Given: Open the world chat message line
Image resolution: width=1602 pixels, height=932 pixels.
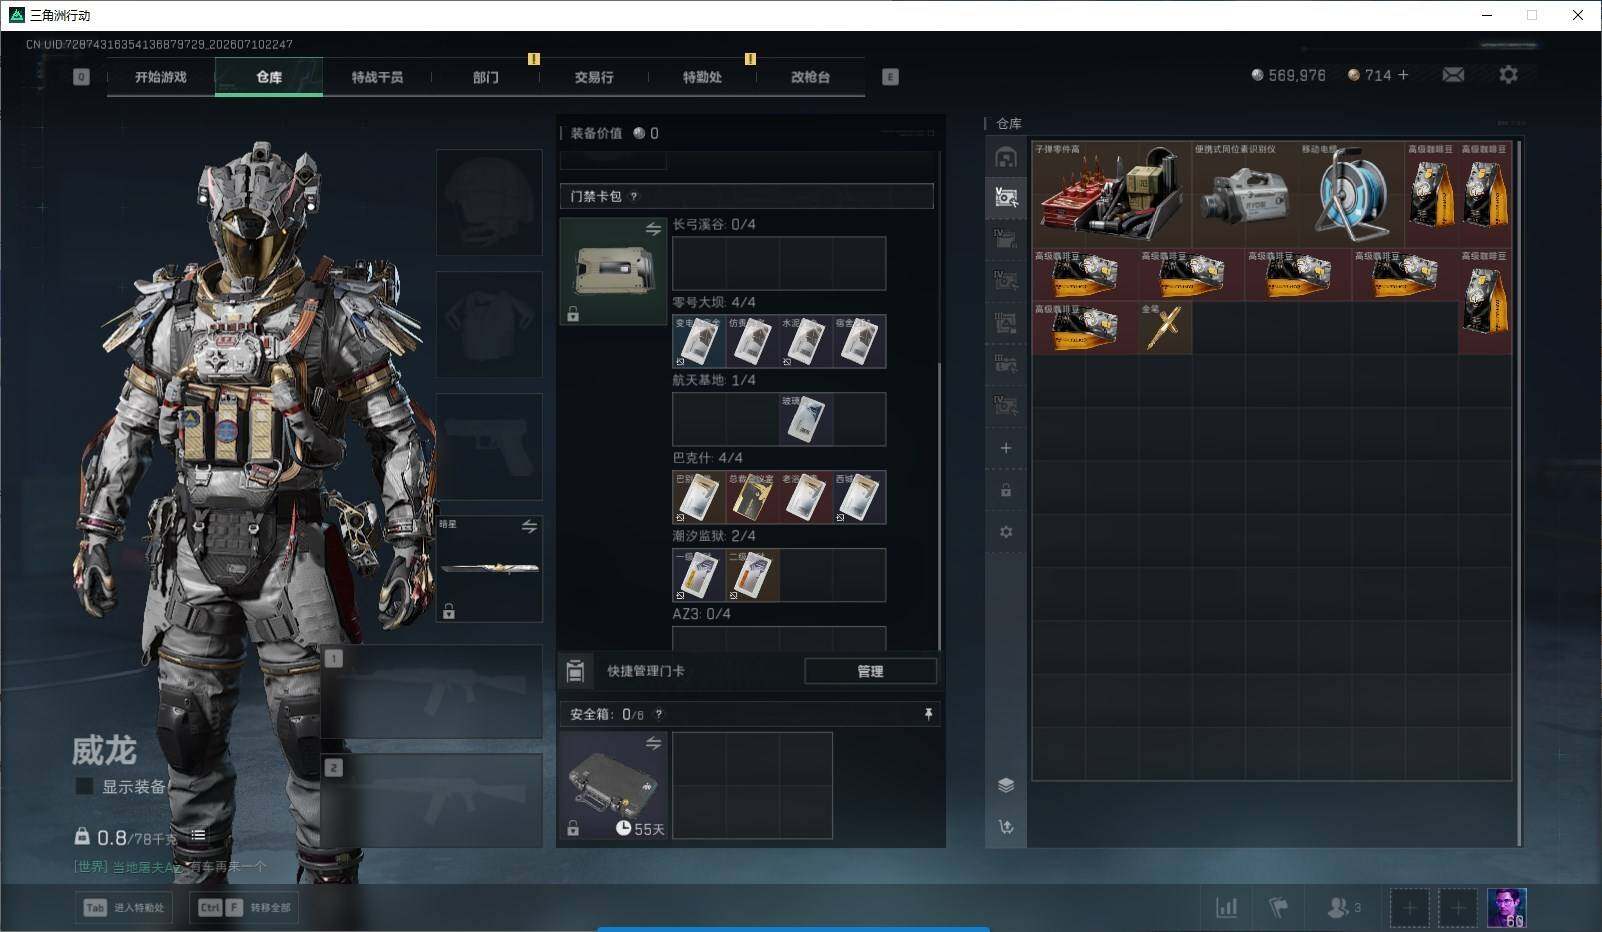Looking at the screenshot, I should 170,867.
